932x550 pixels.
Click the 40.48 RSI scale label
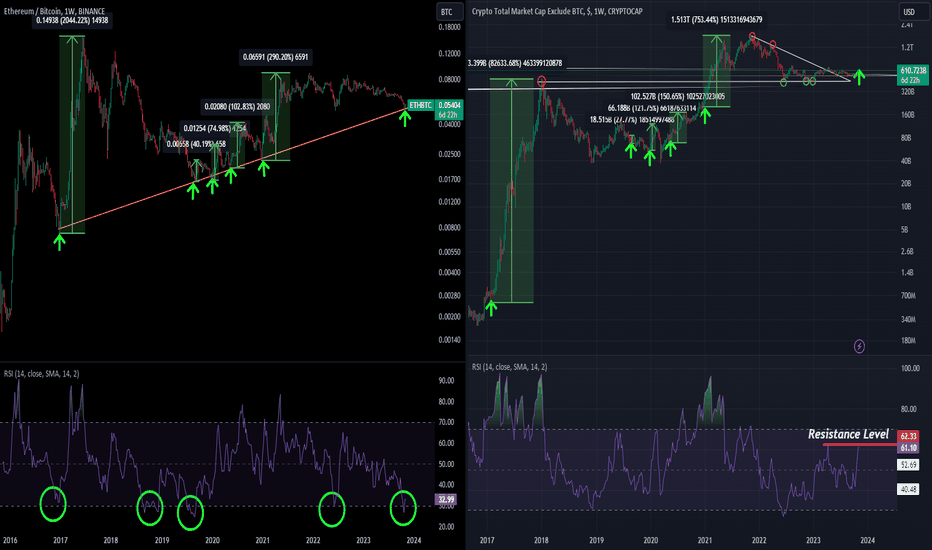click(x=908, y=489)
